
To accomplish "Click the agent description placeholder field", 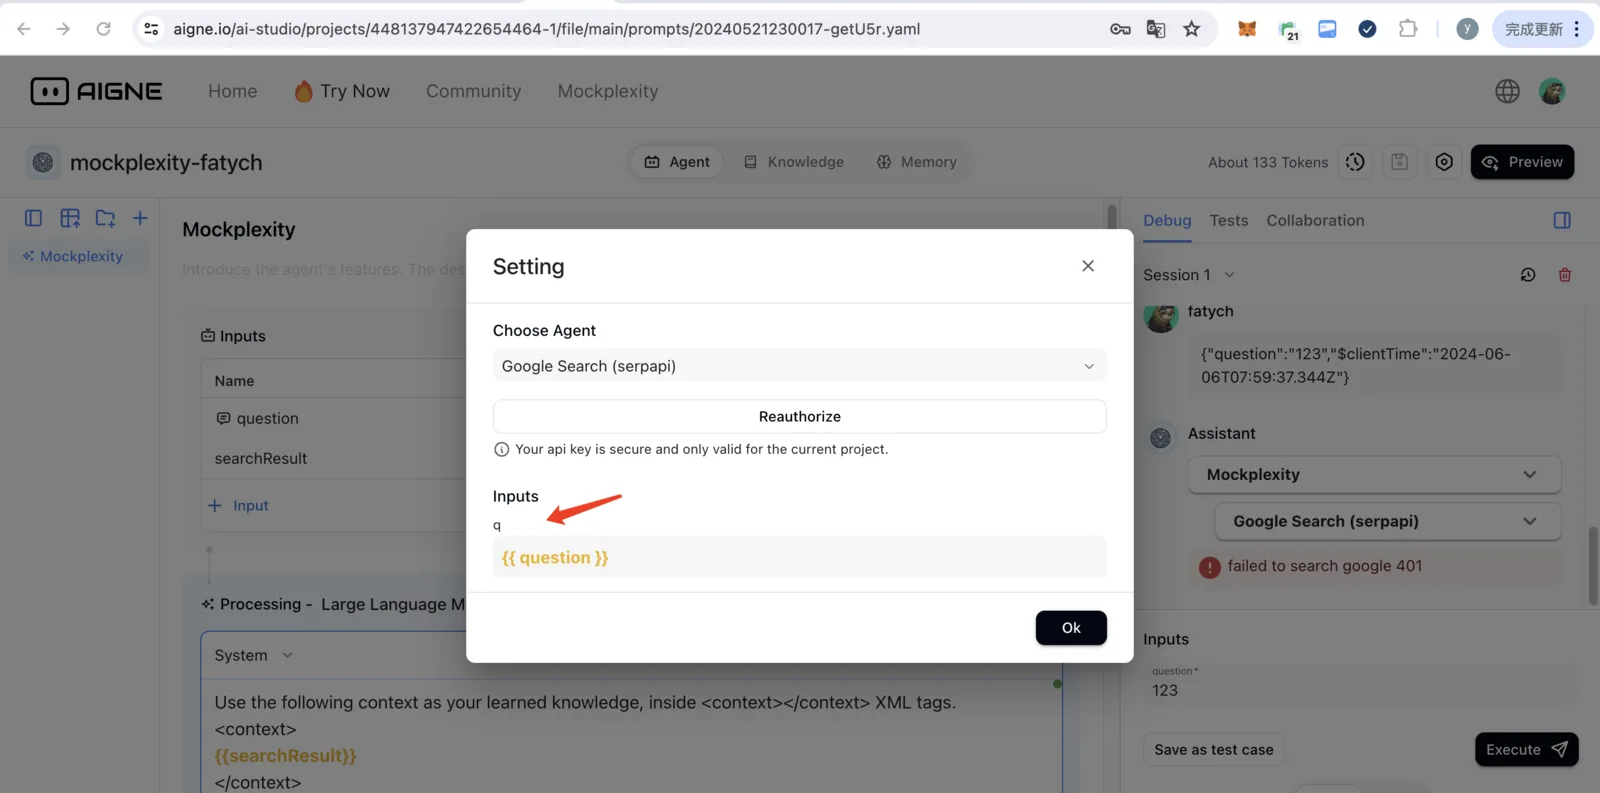I will pos(323,270).
